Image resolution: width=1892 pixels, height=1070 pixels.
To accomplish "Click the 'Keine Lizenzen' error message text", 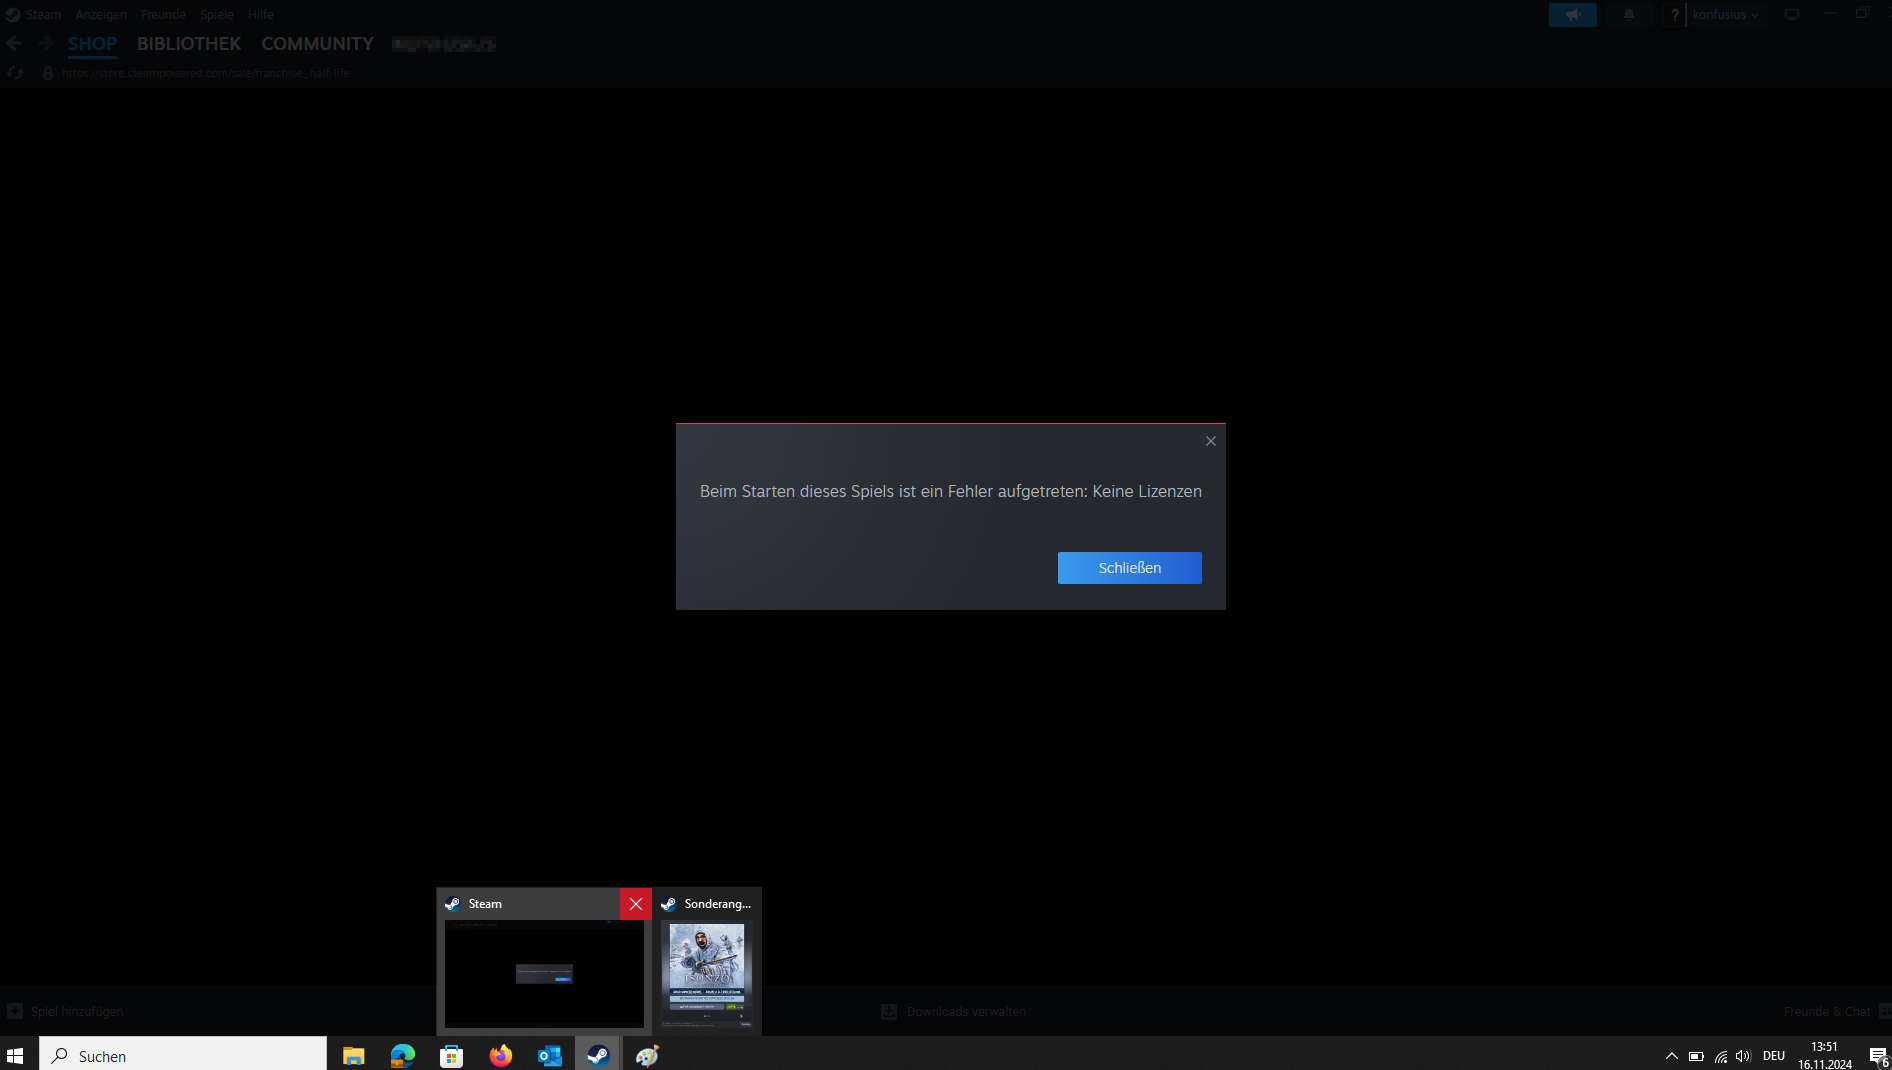I will (x=951, y=491).
